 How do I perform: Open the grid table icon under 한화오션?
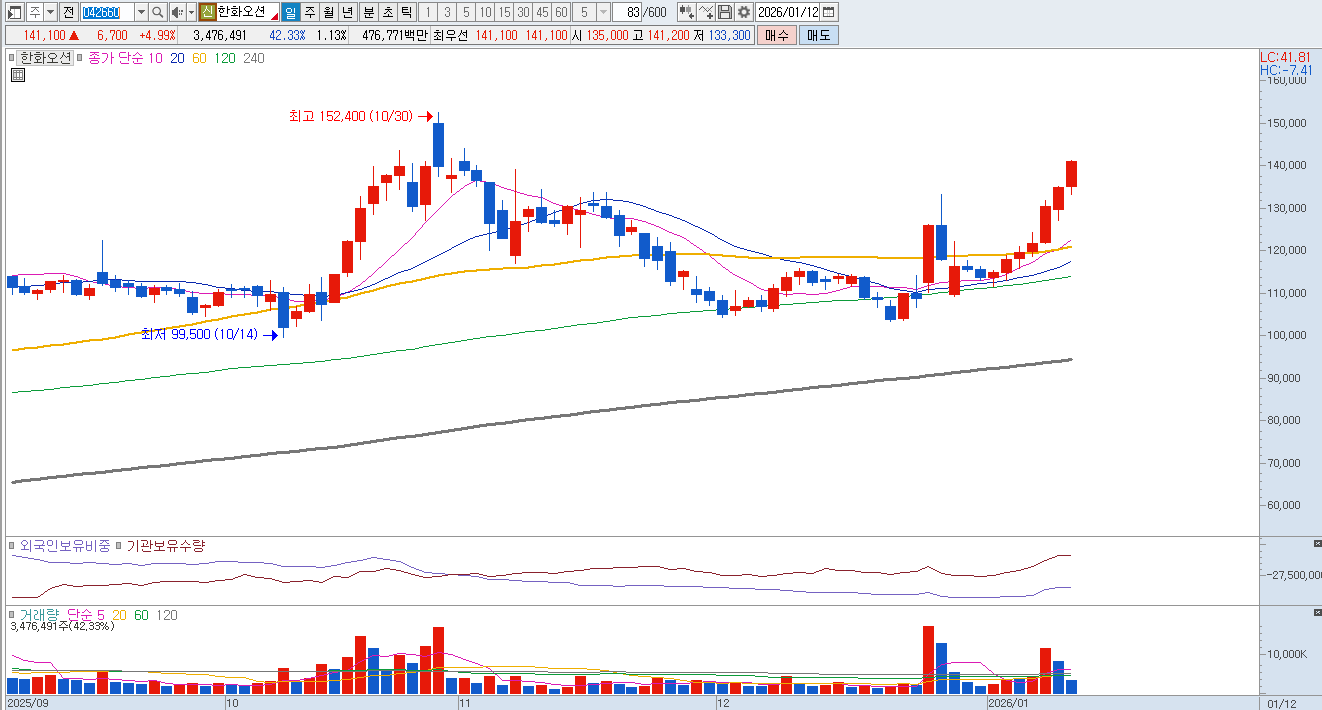pyautogui.click(x=18, y=75)
